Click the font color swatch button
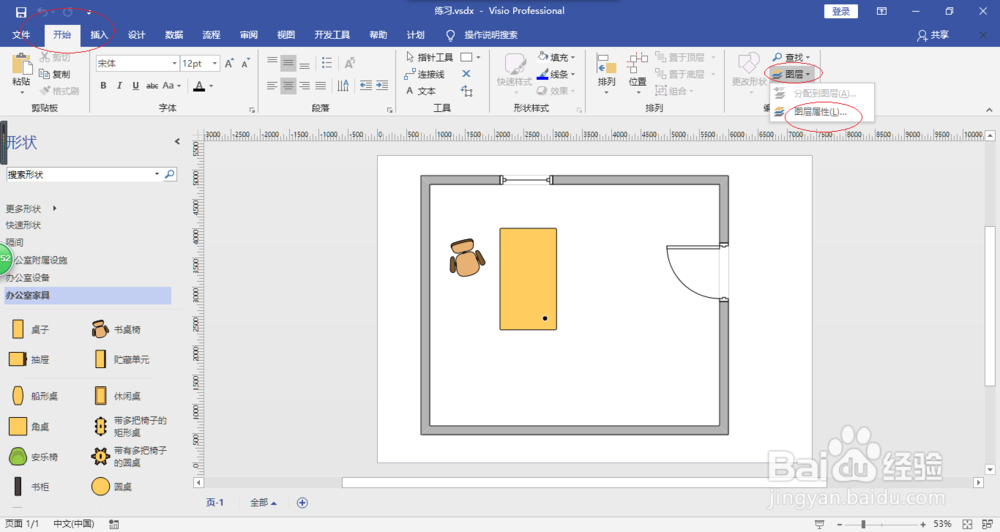1000x532 pixels. tap(199, 85)
